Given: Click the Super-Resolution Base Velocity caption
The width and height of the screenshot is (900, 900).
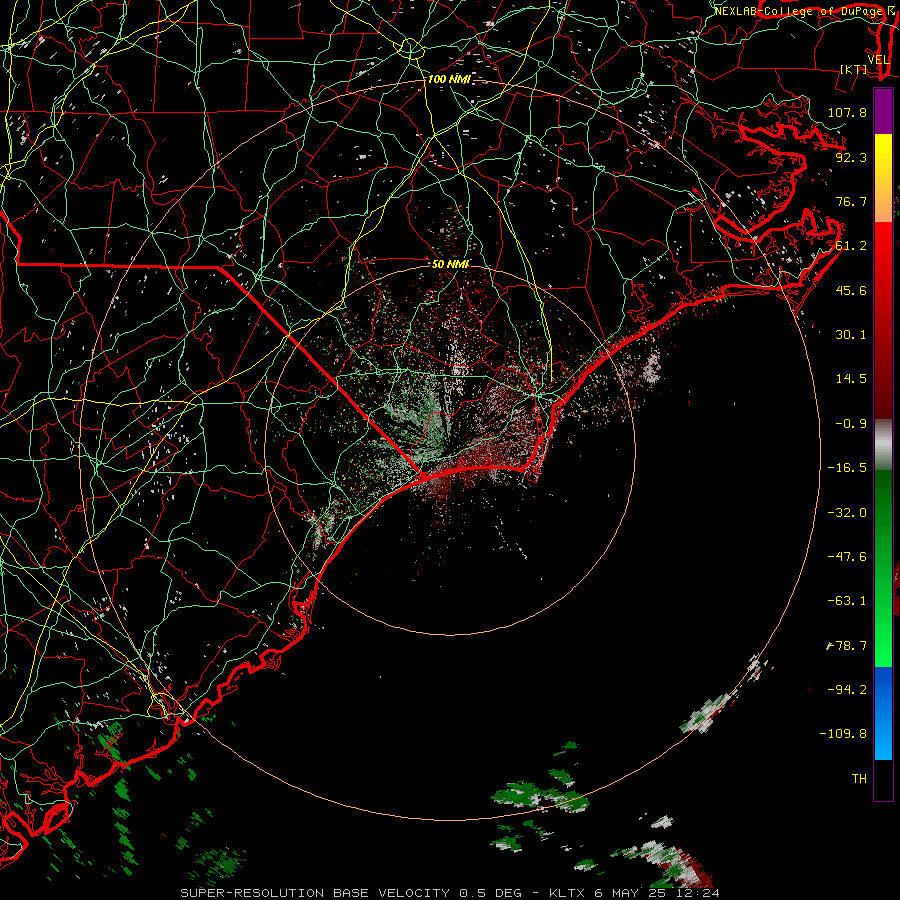Looking at the screenshot, I should click(x=449, y=893).
